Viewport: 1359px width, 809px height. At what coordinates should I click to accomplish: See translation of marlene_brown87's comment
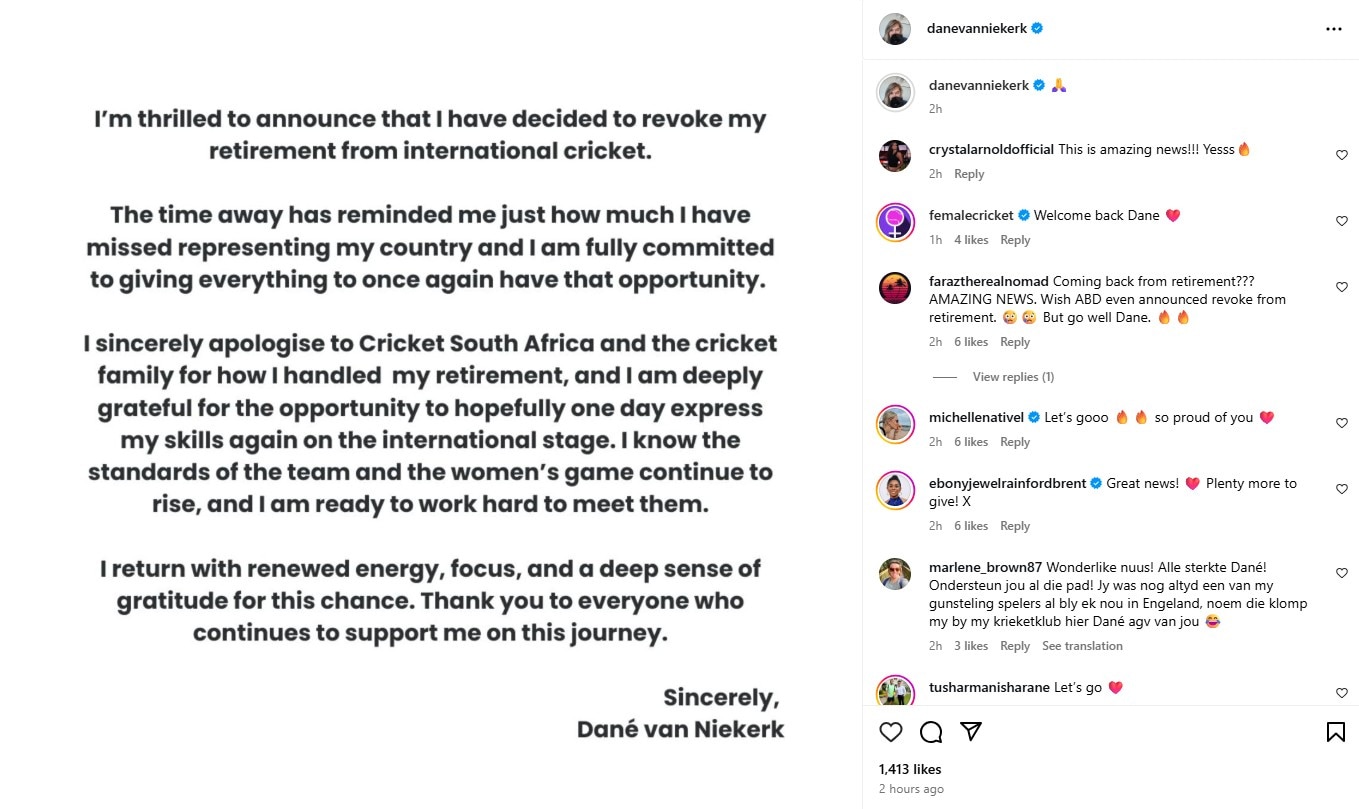pyautogui.click(x=1082, y=646)
